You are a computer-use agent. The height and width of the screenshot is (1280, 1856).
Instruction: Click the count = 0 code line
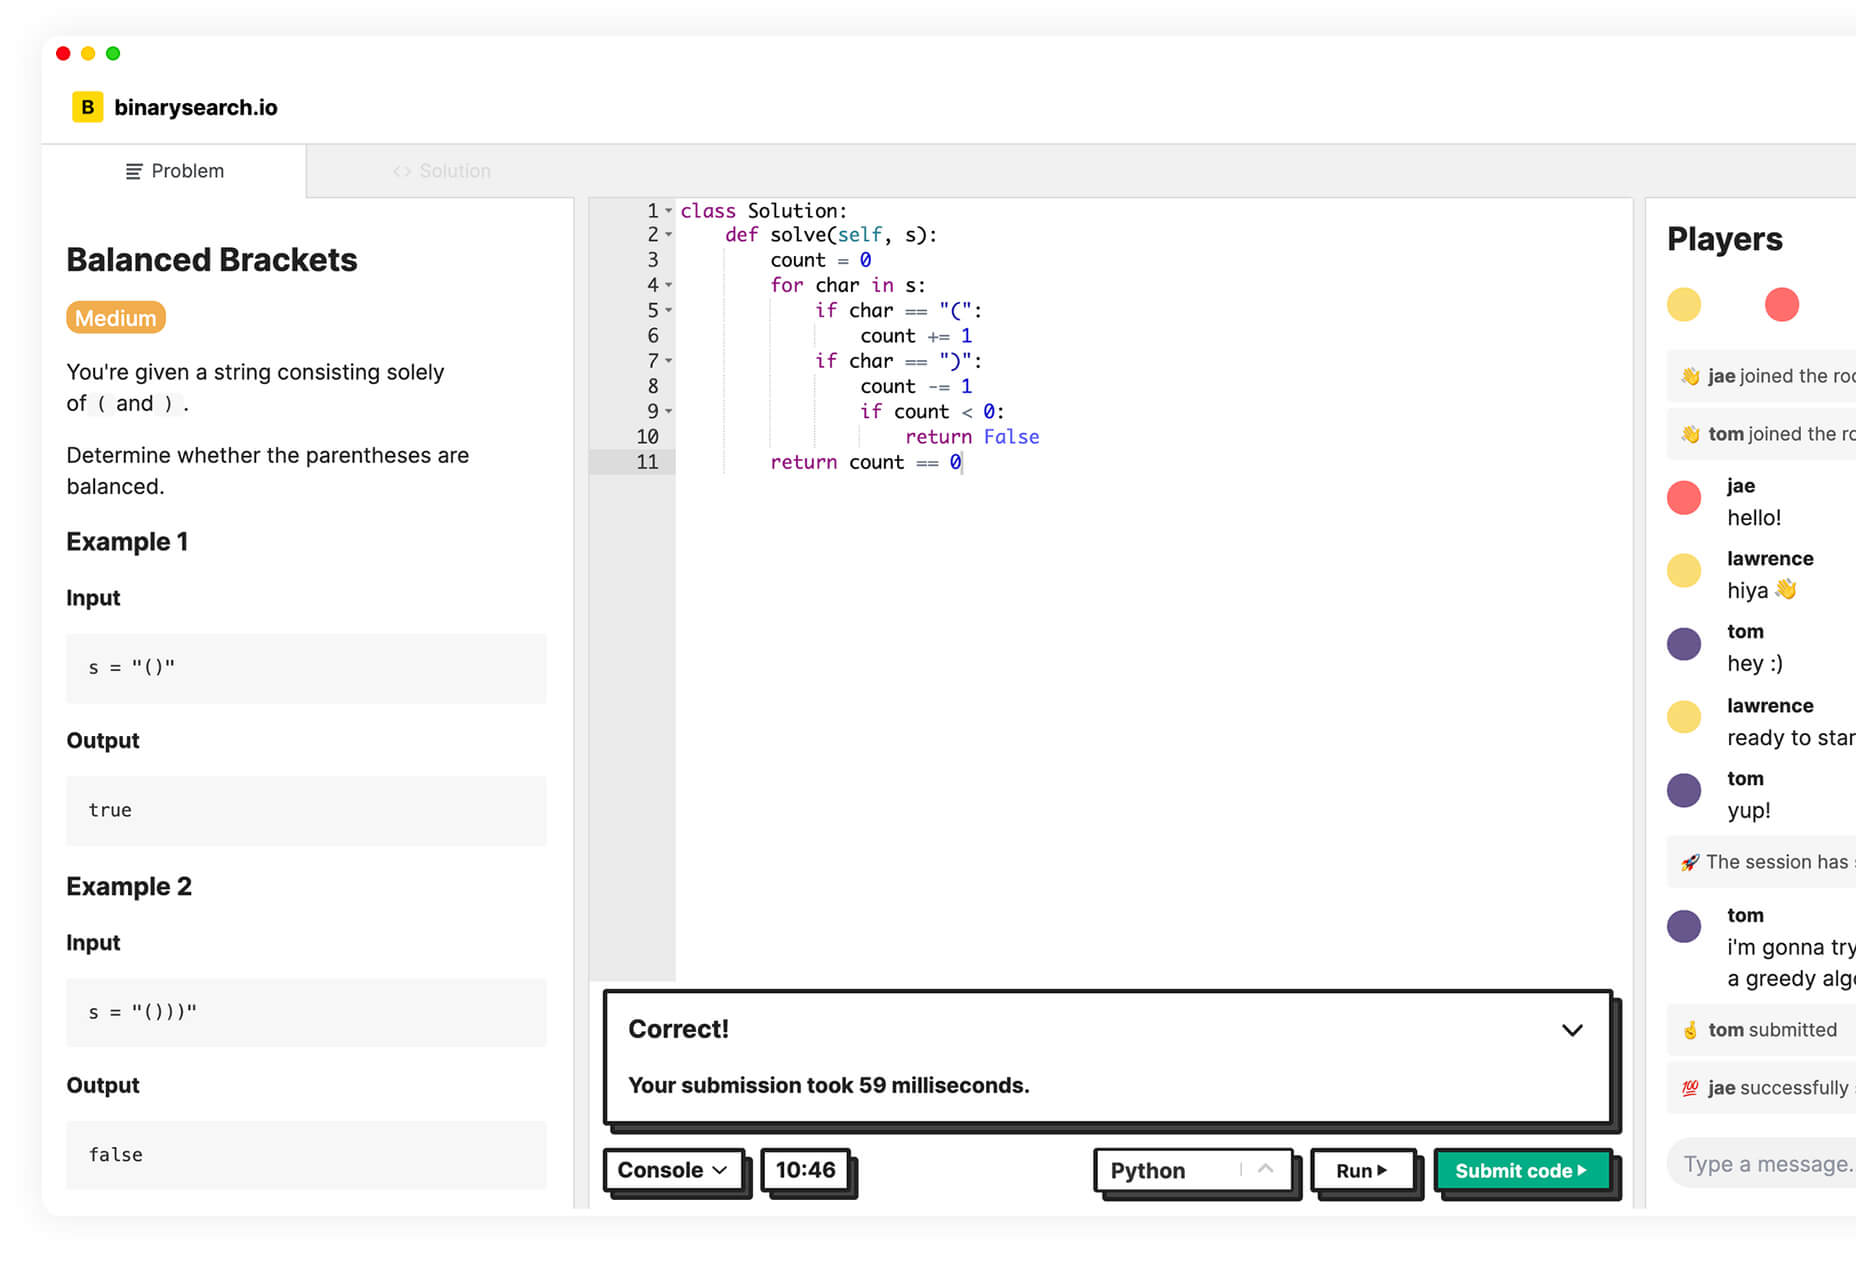pos(820,260)
